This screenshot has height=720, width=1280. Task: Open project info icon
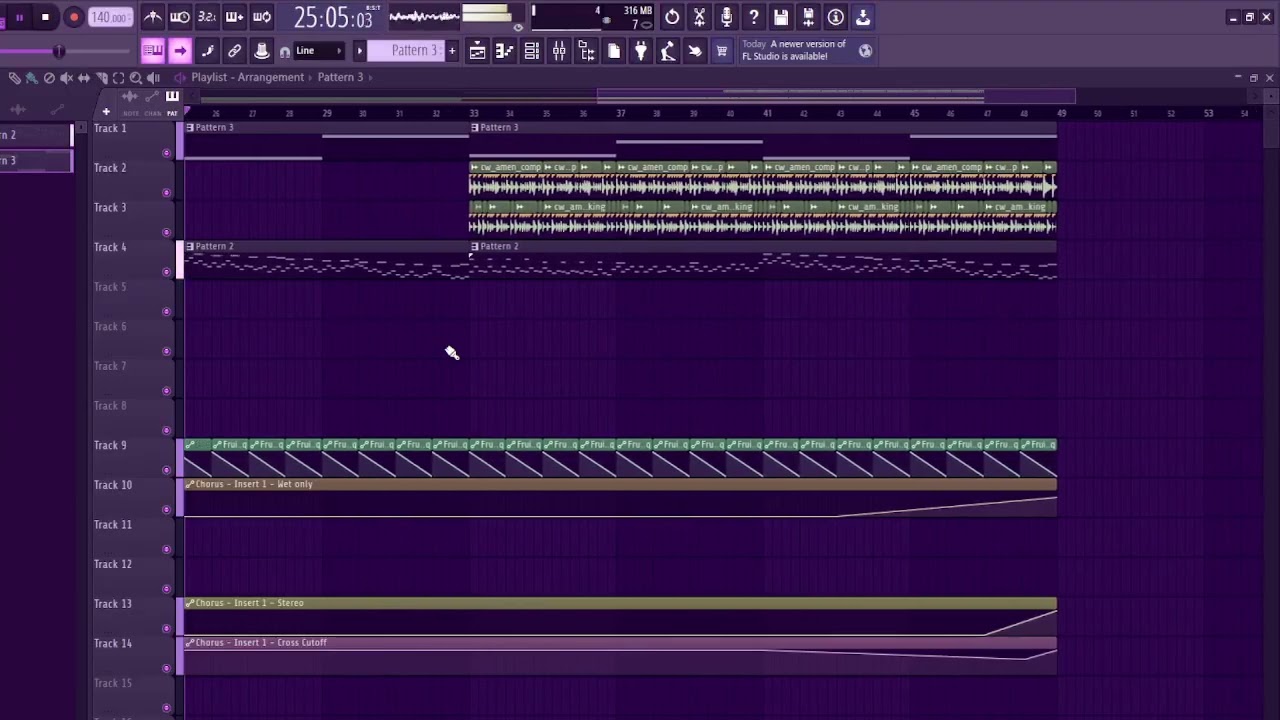click(835, 17)
